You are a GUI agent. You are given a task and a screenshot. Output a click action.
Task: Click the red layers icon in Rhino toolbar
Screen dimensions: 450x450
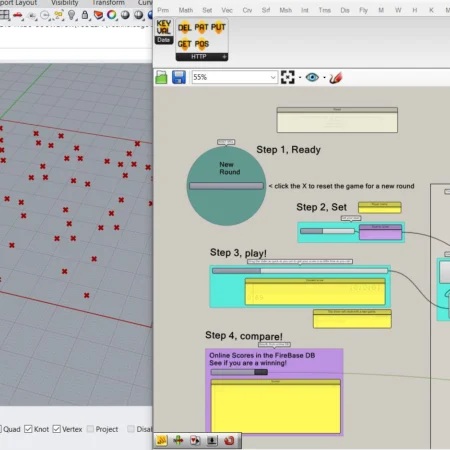coord(98,15)
